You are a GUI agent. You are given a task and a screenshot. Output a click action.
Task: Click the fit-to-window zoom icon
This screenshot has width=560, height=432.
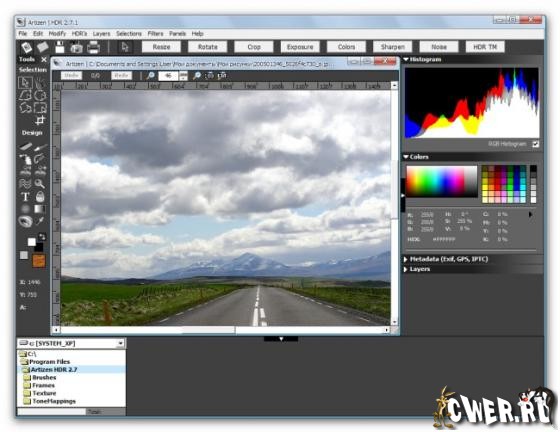pos(210,76)
